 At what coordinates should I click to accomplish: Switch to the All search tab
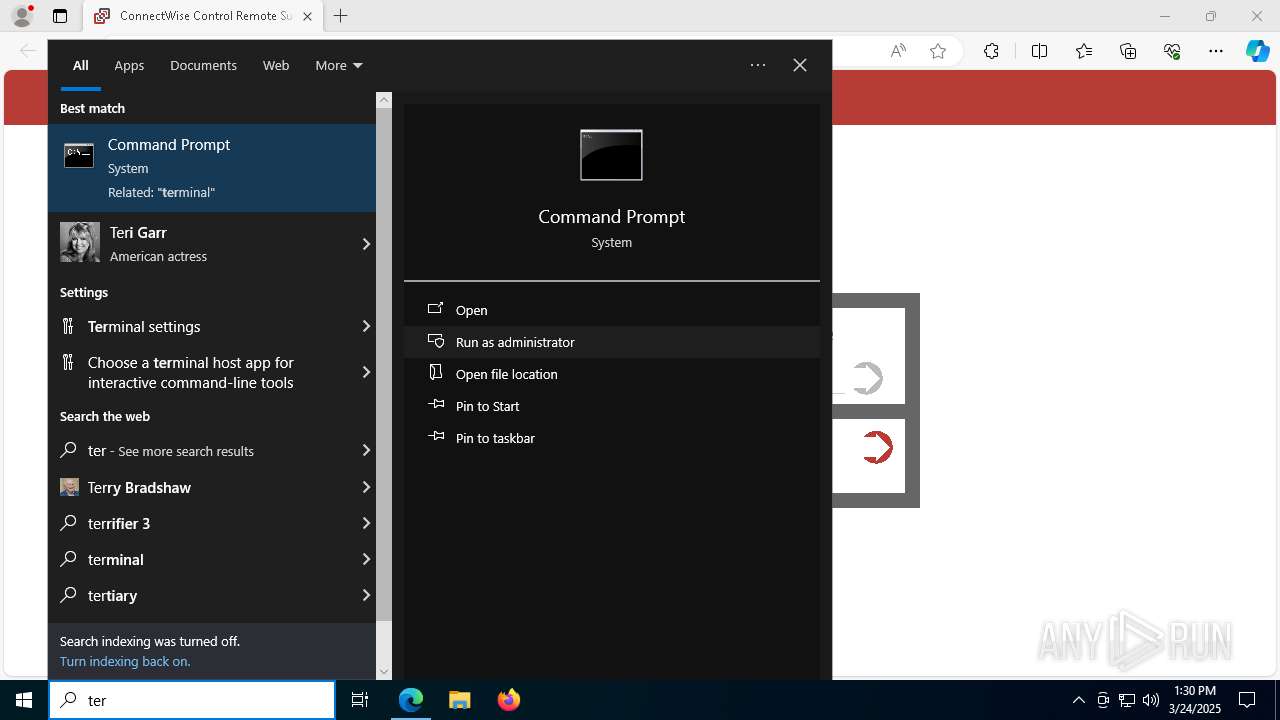coord(81,65)
